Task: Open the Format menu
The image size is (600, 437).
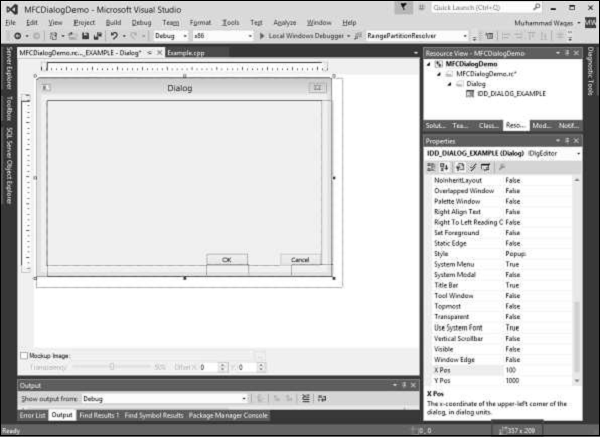Action: pos(200,23)
